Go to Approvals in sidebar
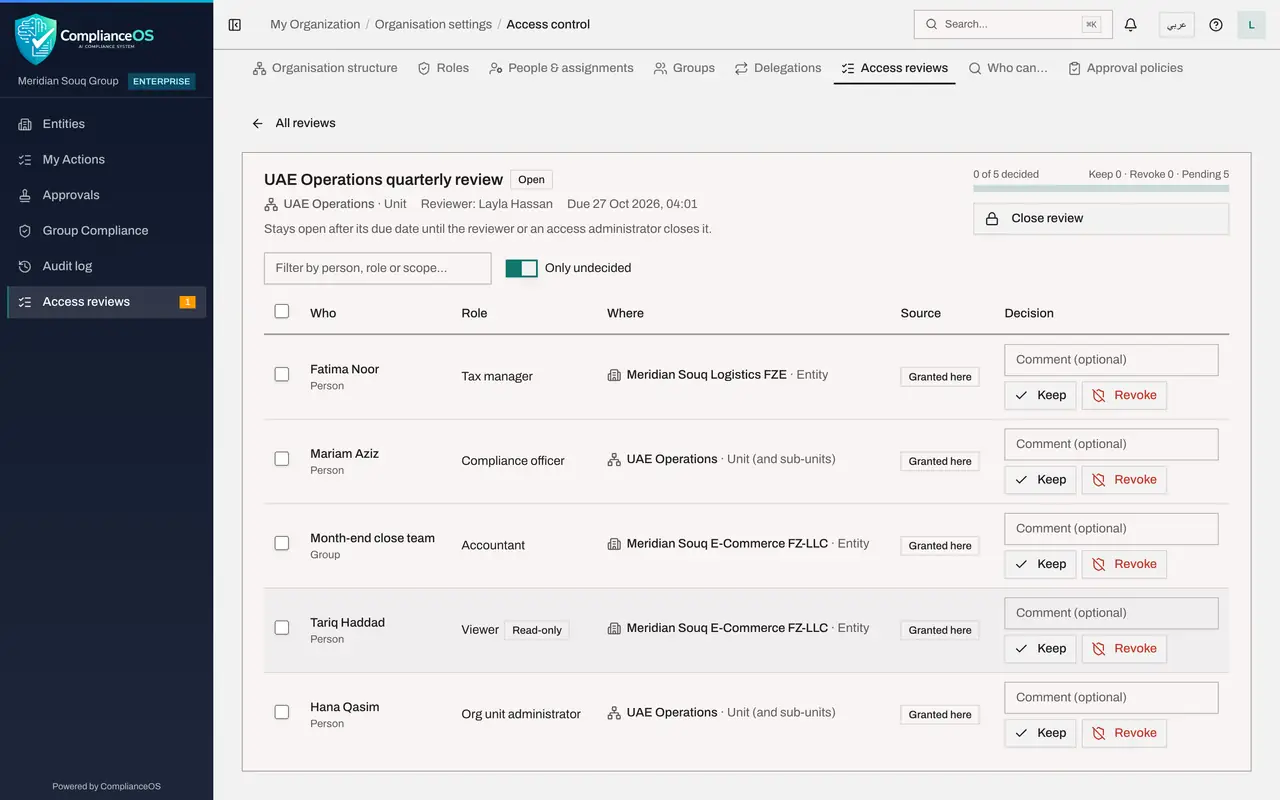Viewport: 1280px width, 800px height. [107, 195]
